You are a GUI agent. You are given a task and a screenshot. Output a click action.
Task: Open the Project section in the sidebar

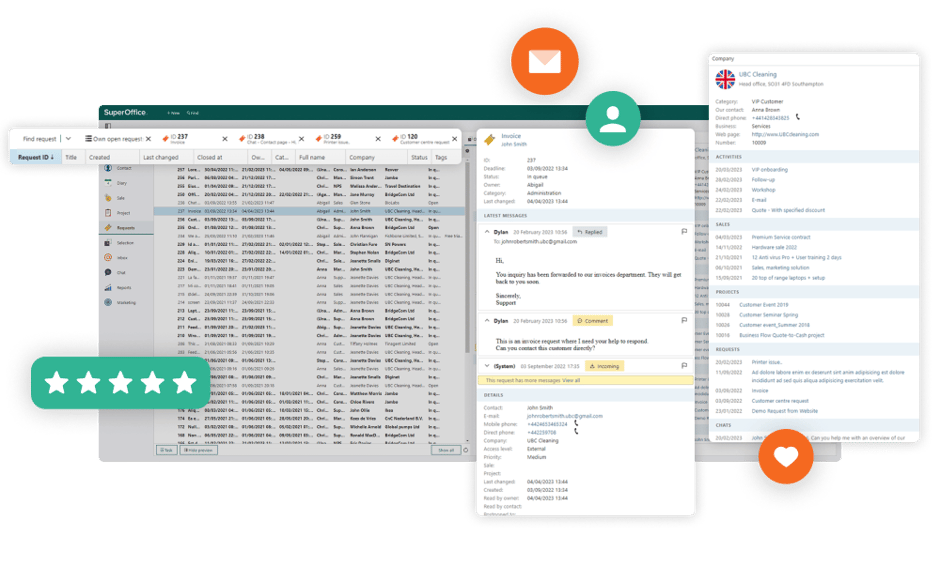(x=118, y=213)
